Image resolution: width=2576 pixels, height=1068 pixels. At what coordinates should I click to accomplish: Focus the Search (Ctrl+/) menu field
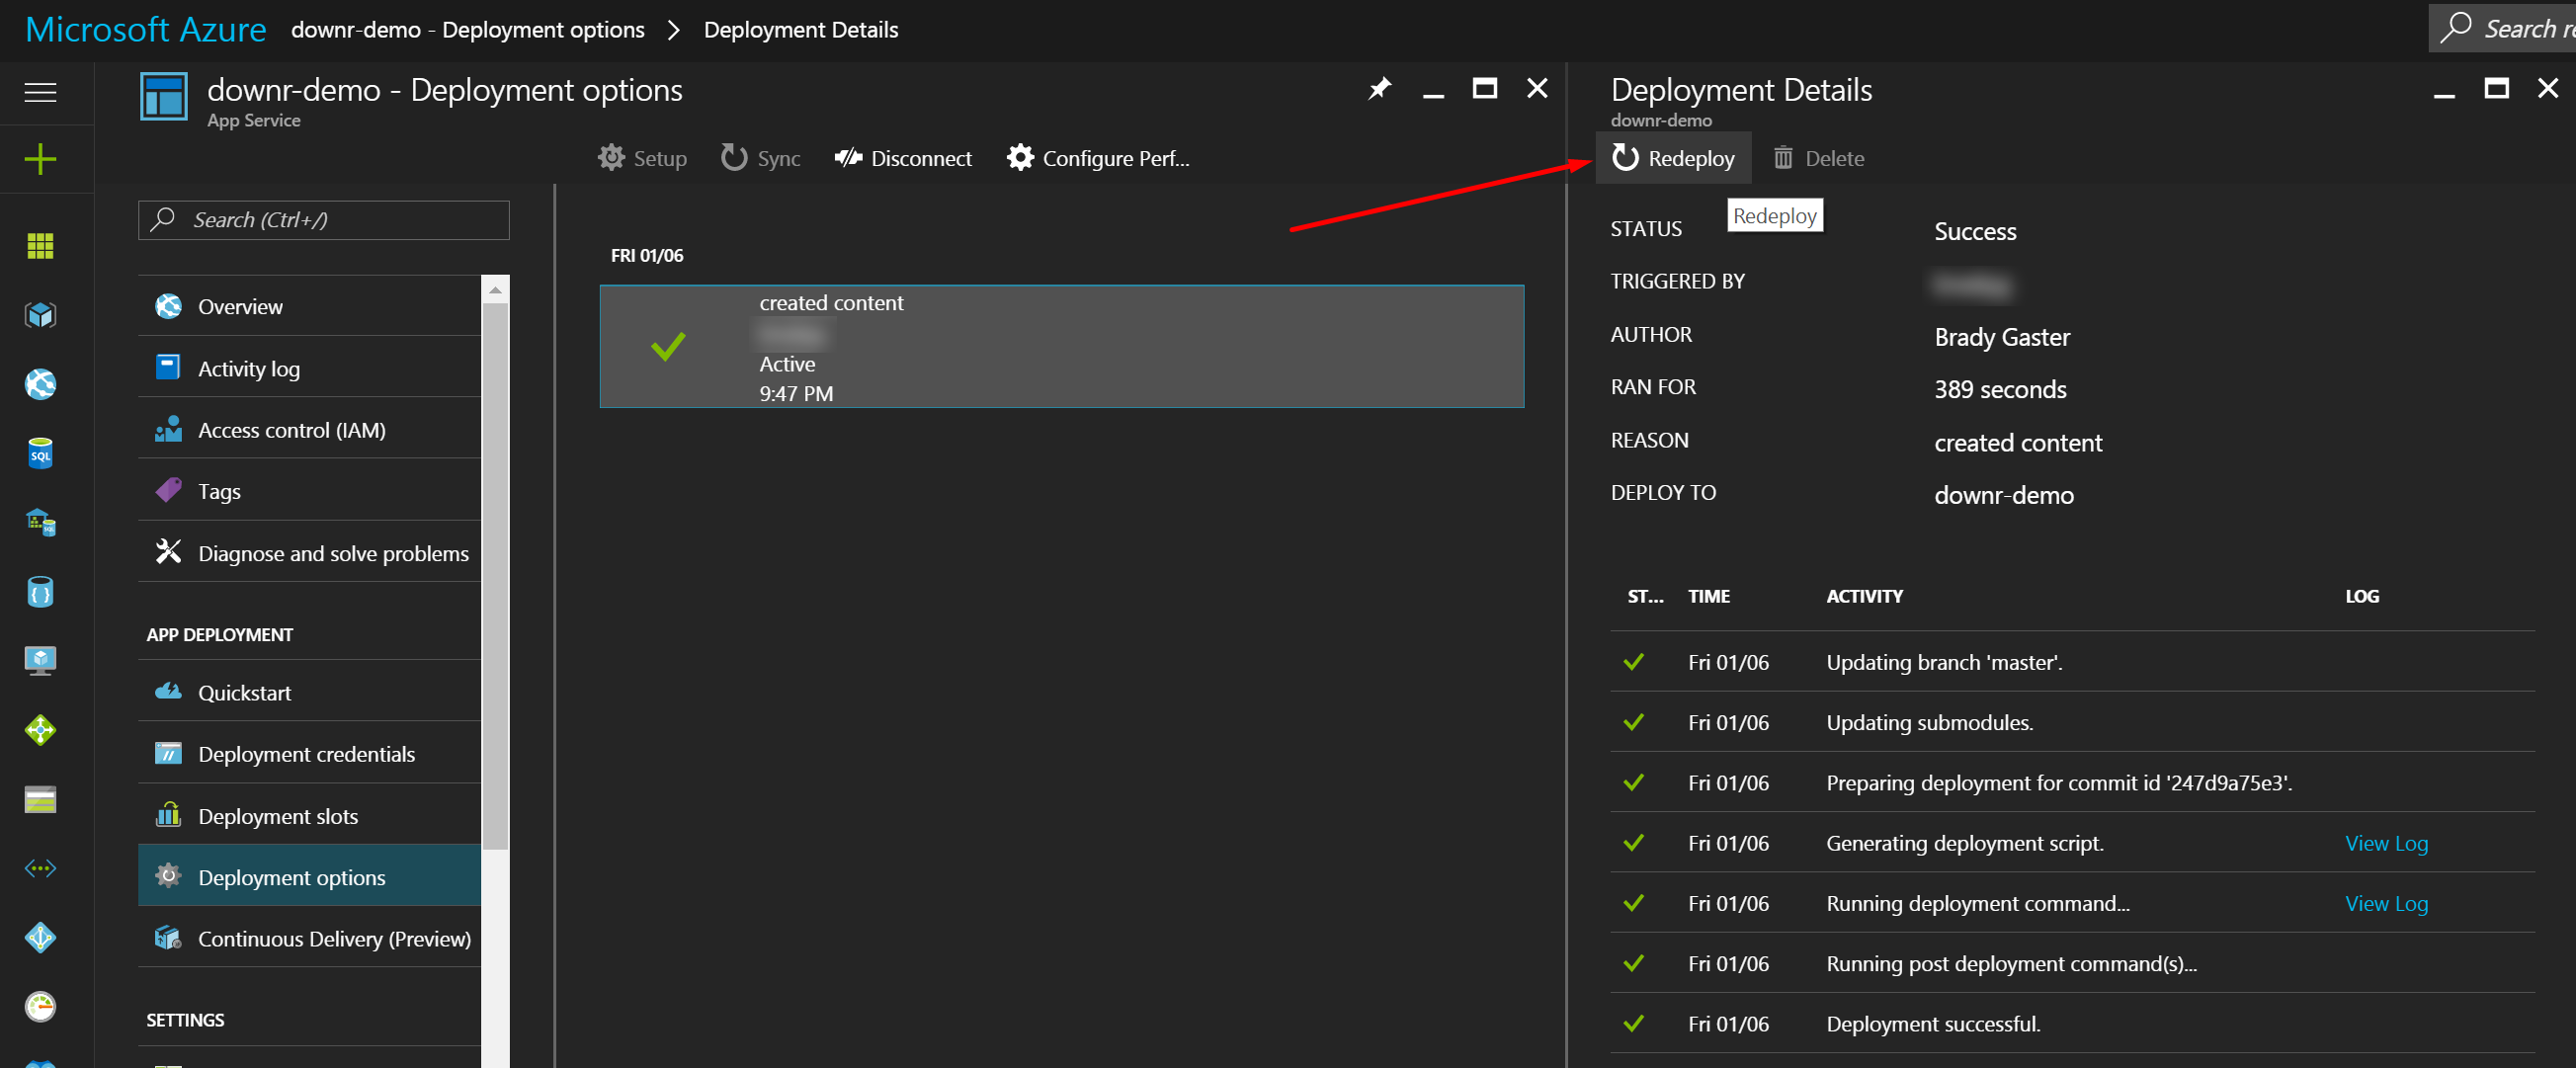(x=323, y=220)
